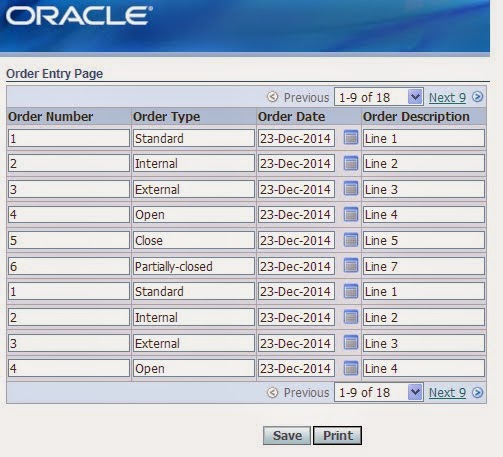Screen dimensions: 503x457
Task: Click the Order Type field containing Partially-closed
Action: (x=194, y=266)
